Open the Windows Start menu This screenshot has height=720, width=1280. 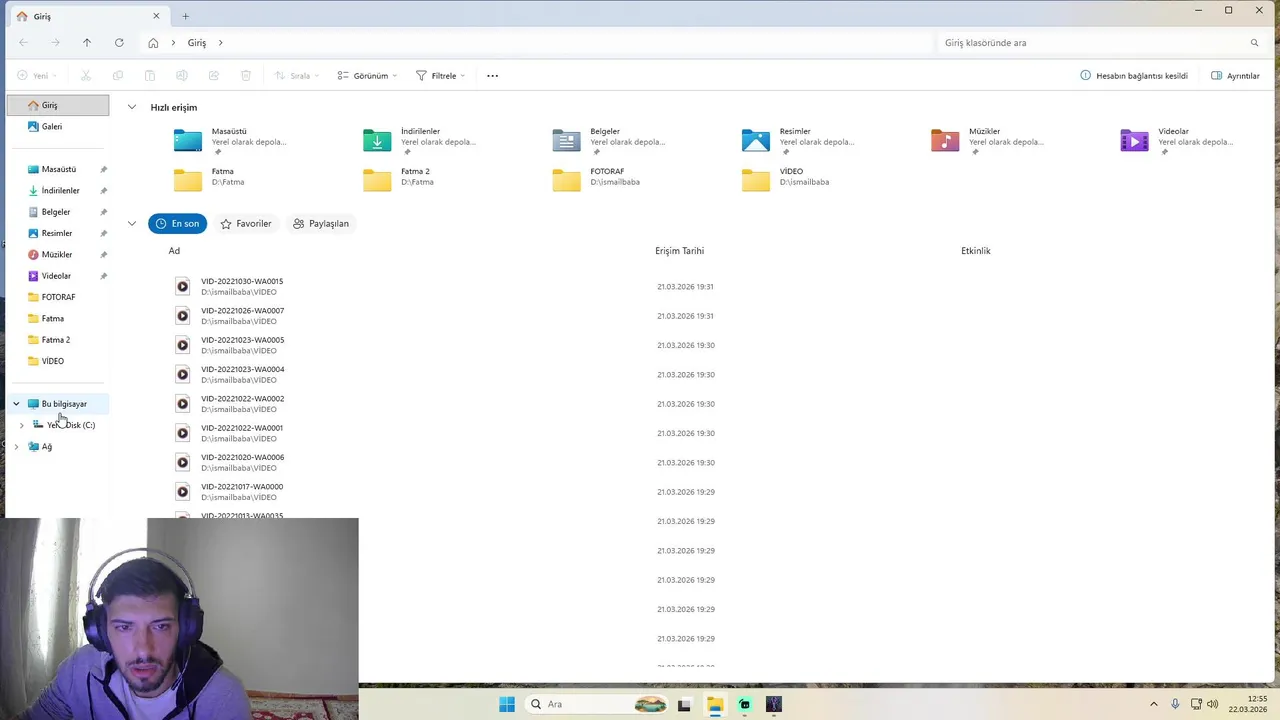507,704
